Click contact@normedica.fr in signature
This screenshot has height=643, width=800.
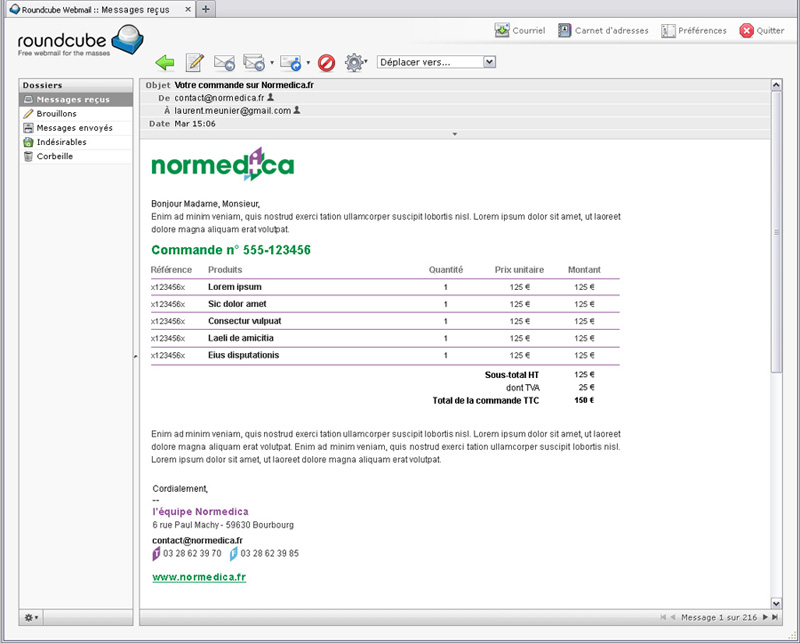click(197, 540)
